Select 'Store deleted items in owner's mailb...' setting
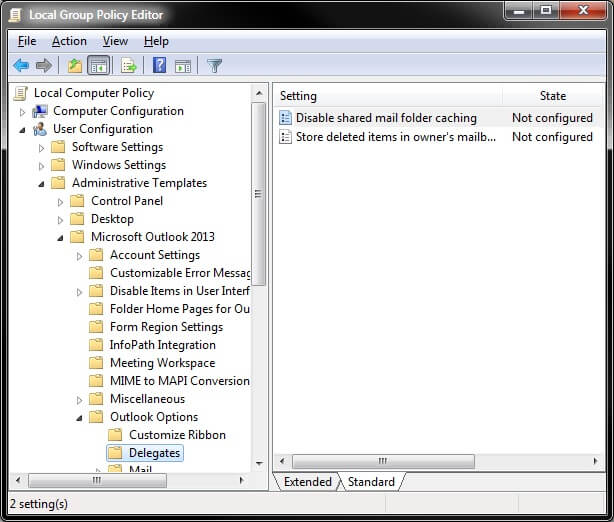 [396, 137]
